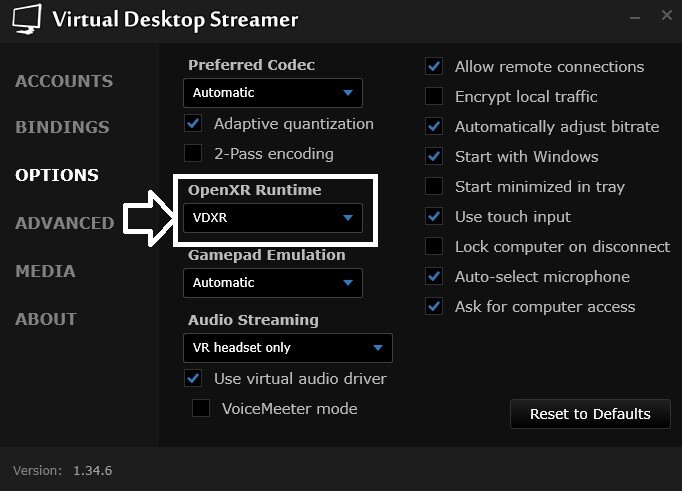Enable Start minimized in tray
Screen dimensions: 682x491
coord(434,187)
